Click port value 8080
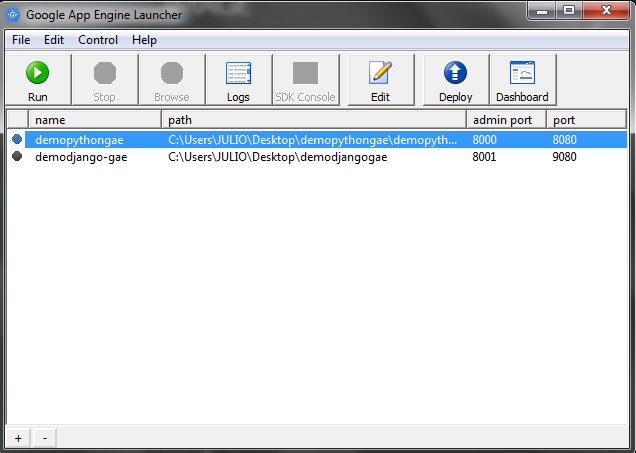Image resolution: width=636 pixels, height=453 pixels. (x=564, y=140)
